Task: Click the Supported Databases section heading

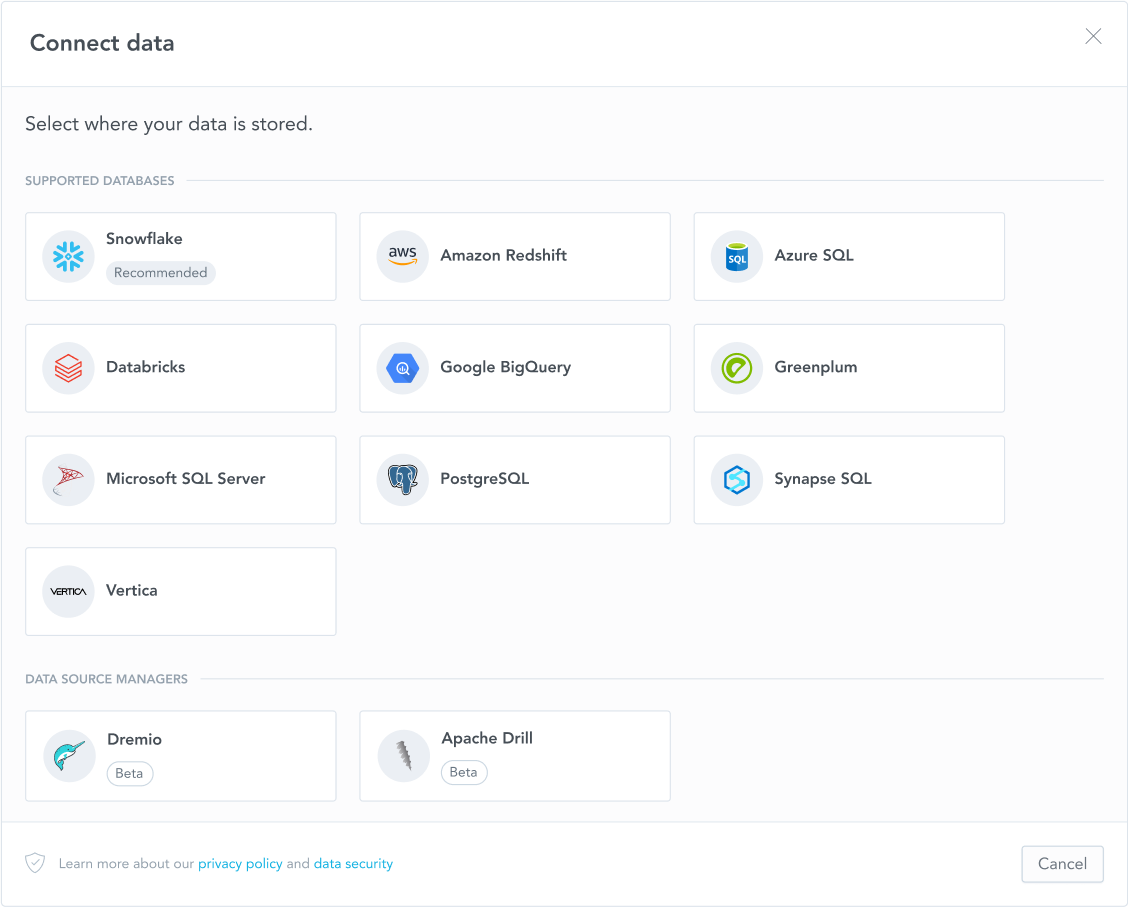Action: (x=99, y=181)
